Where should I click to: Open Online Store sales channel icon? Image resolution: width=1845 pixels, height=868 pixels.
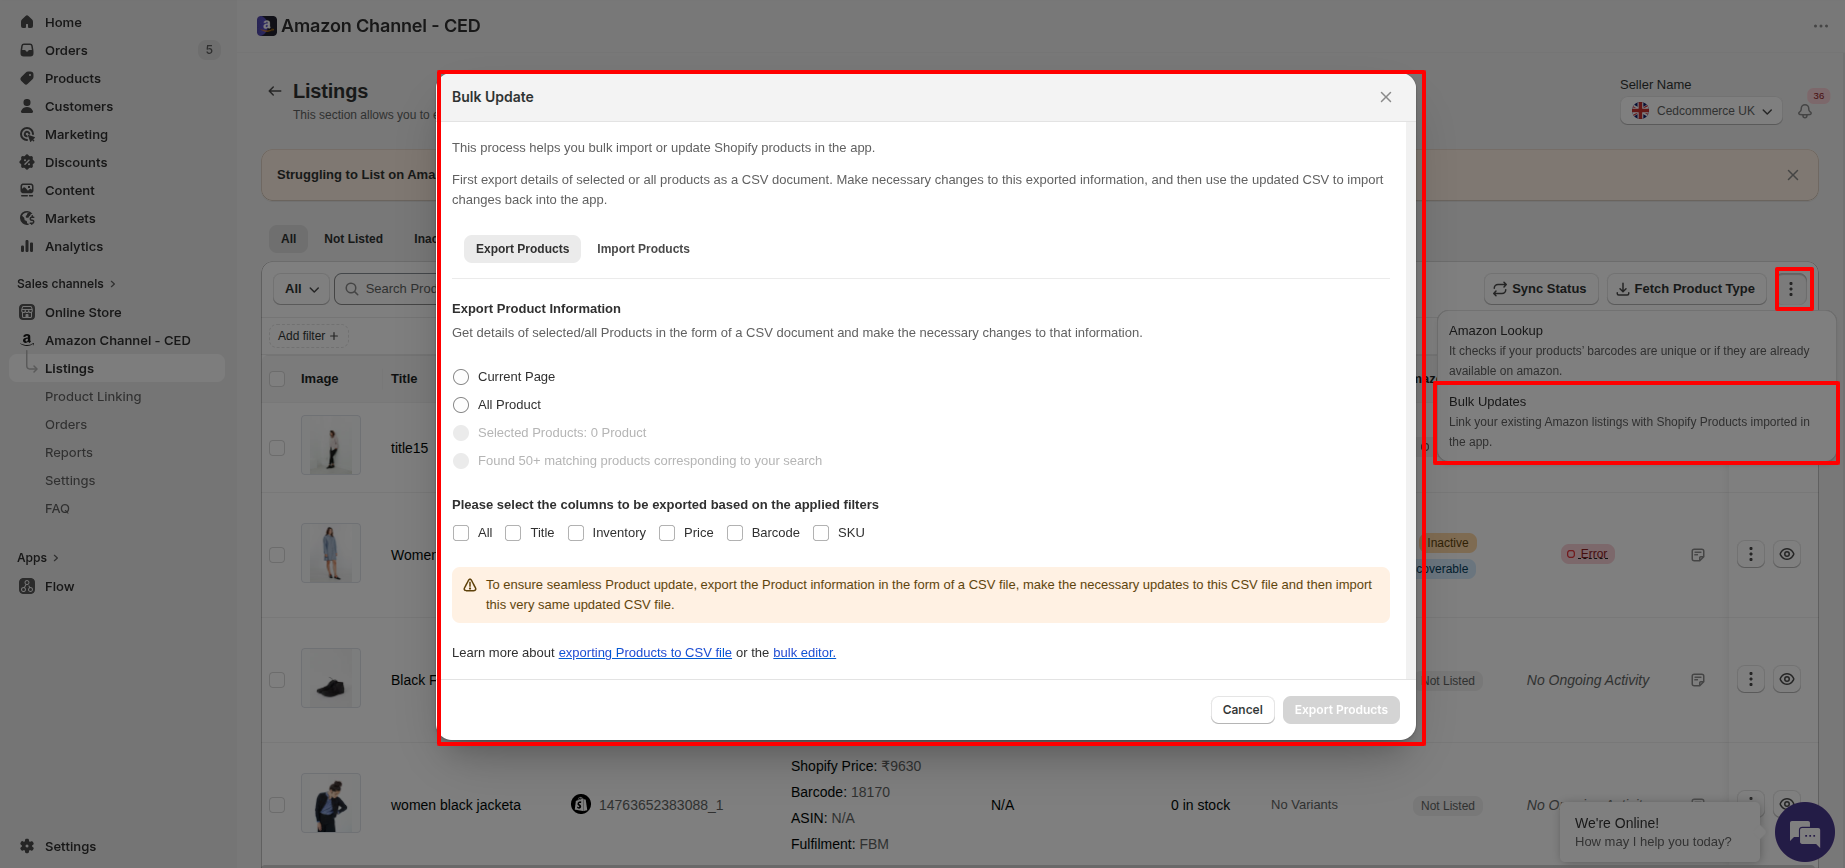27,312
